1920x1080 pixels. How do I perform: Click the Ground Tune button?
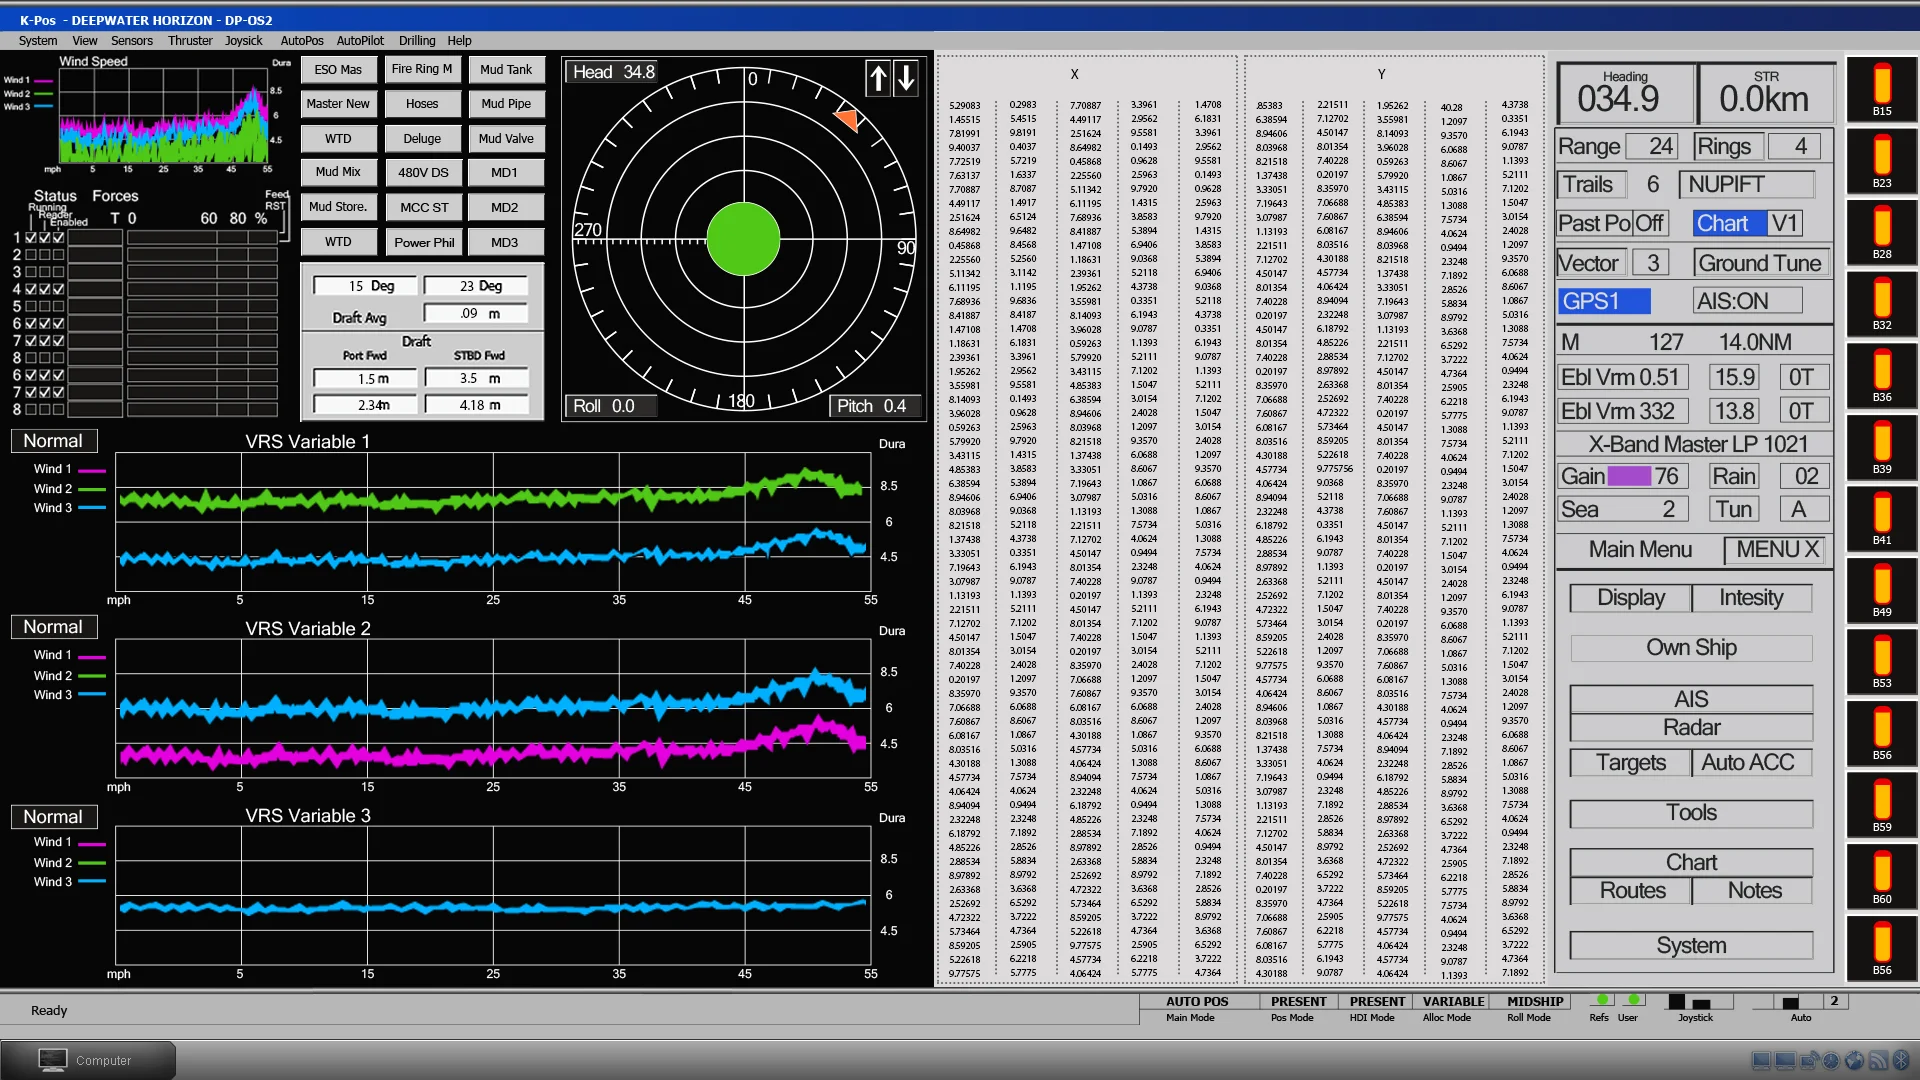1760,263
